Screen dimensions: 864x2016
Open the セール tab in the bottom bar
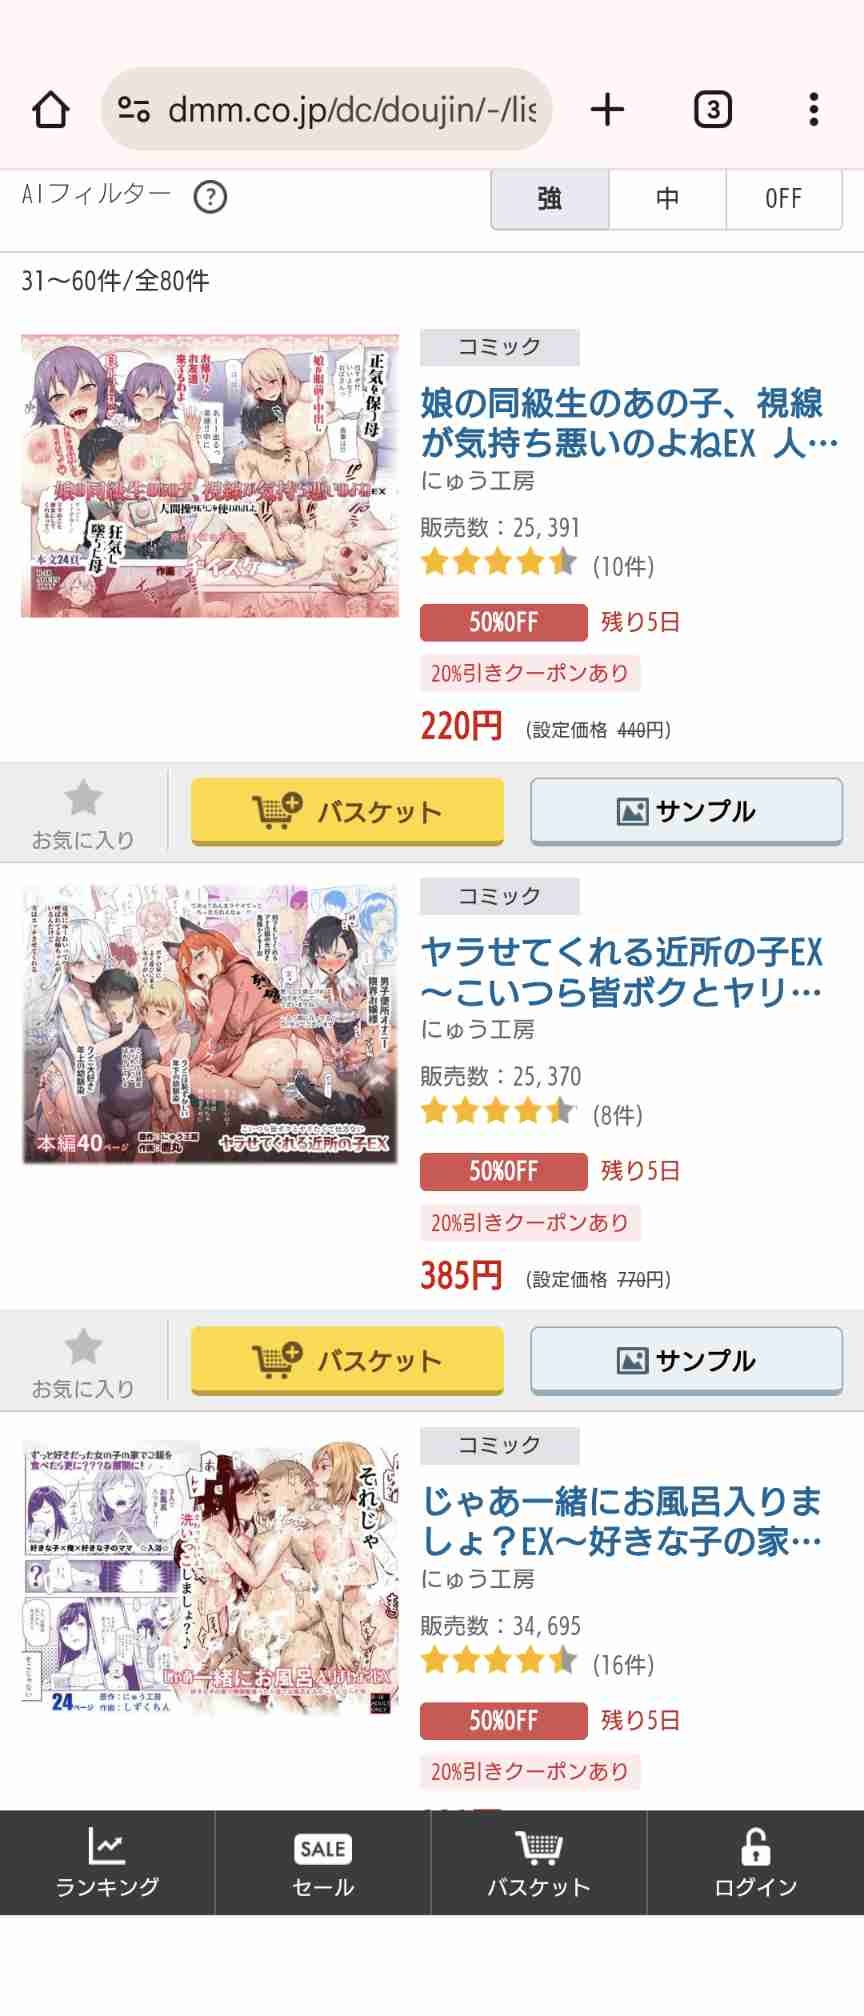323,1862
